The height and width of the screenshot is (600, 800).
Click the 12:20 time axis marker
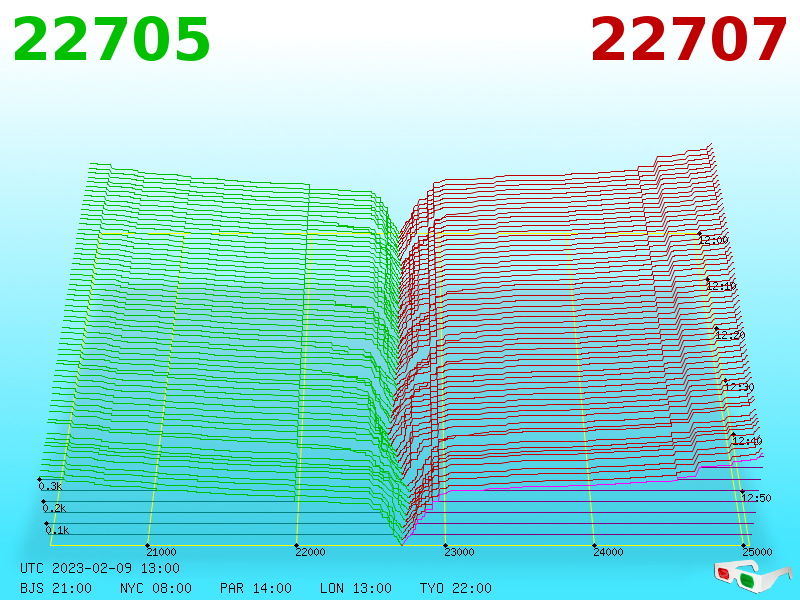click(730, 335)
